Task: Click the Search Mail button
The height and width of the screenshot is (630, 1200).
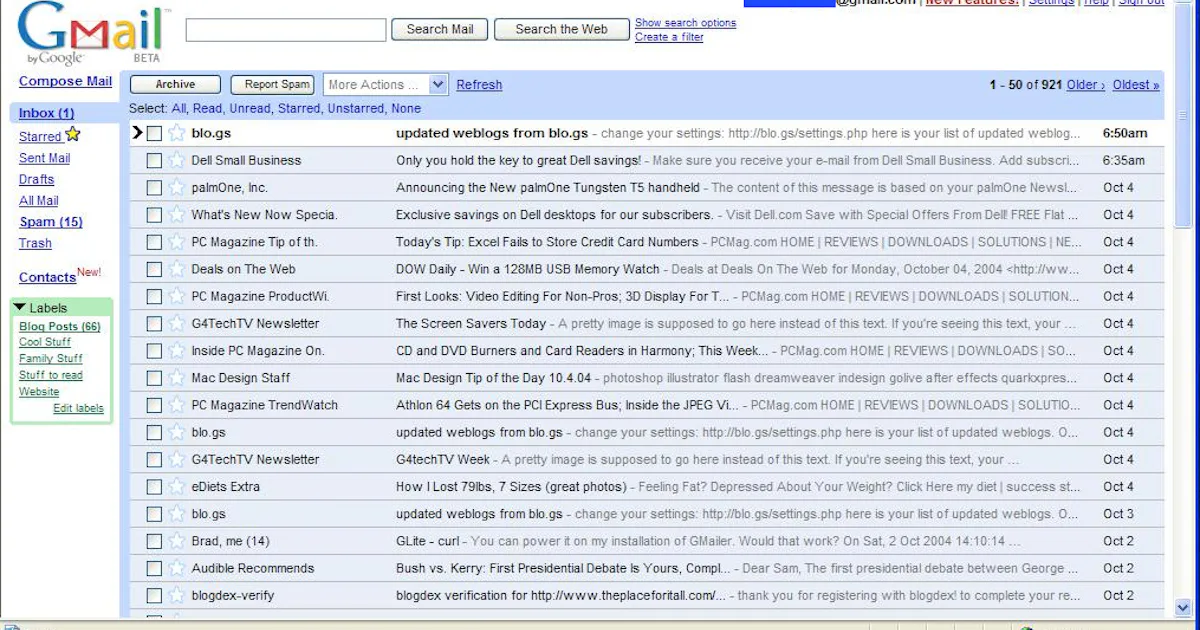Action: point(440,29)
